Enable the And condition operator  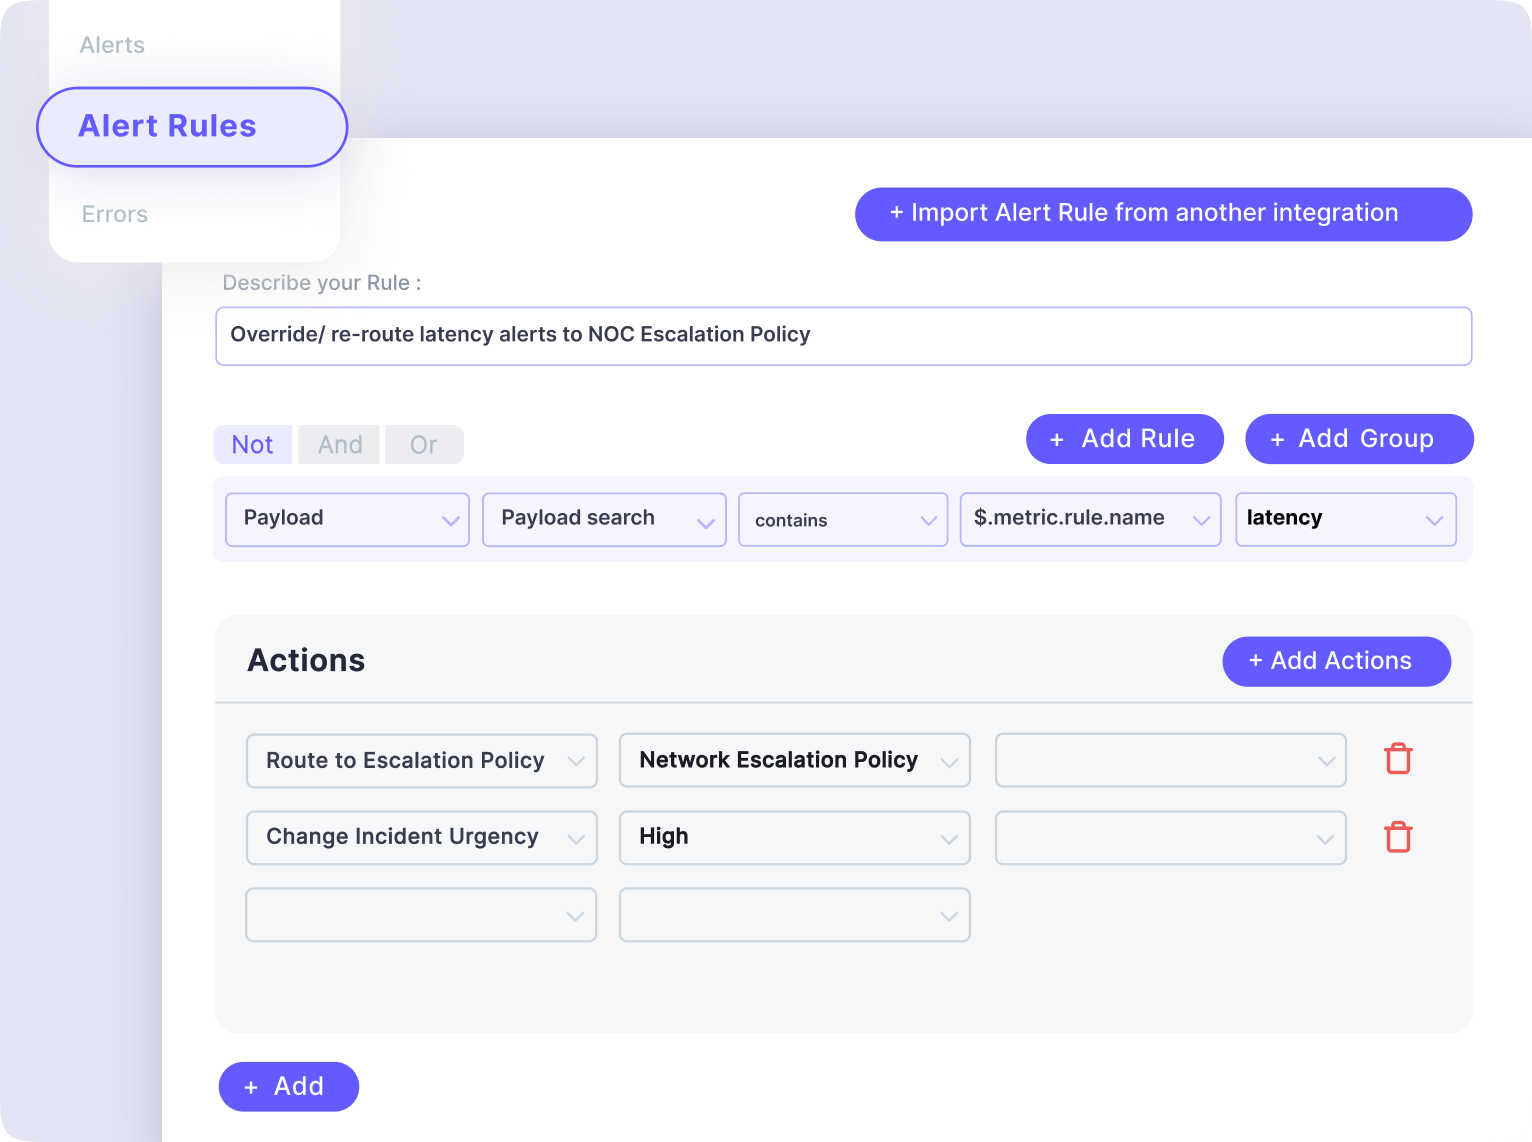click(338, 444)
